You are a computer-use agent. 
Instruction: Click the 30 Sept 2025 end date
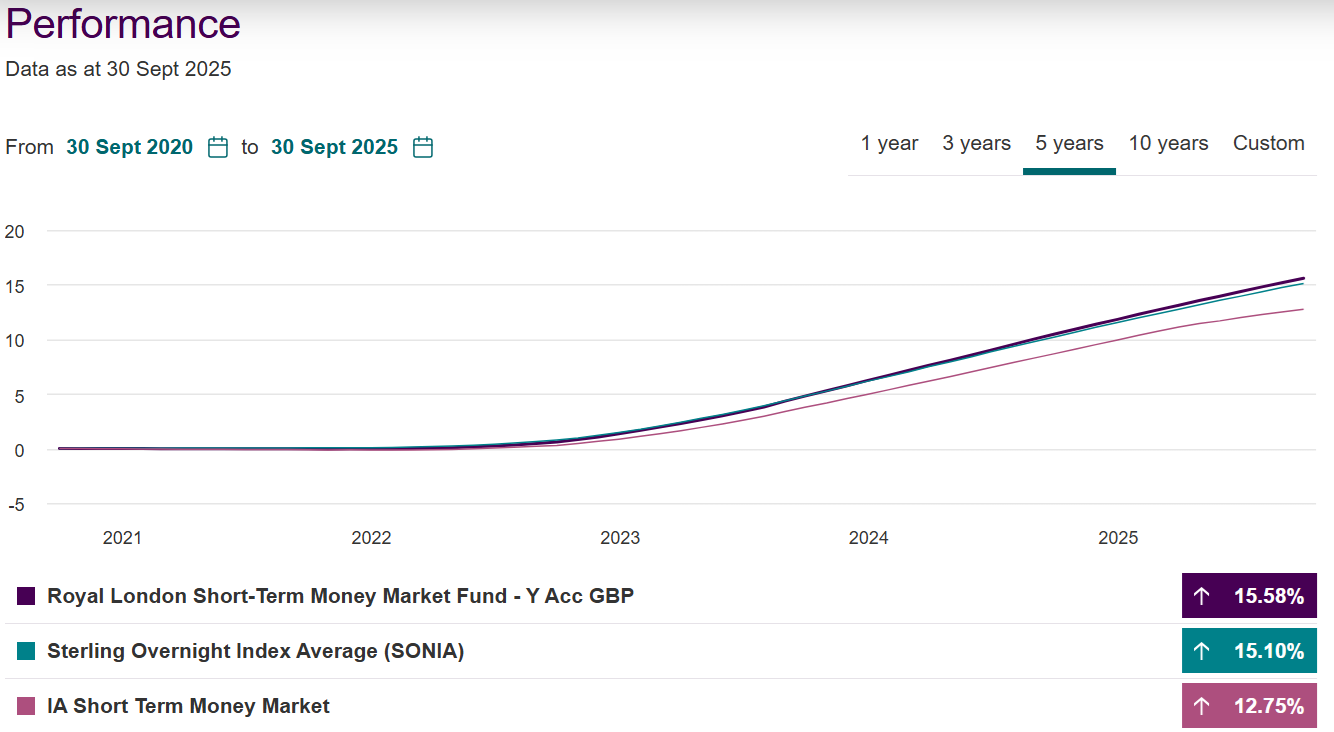click(334, 147)
